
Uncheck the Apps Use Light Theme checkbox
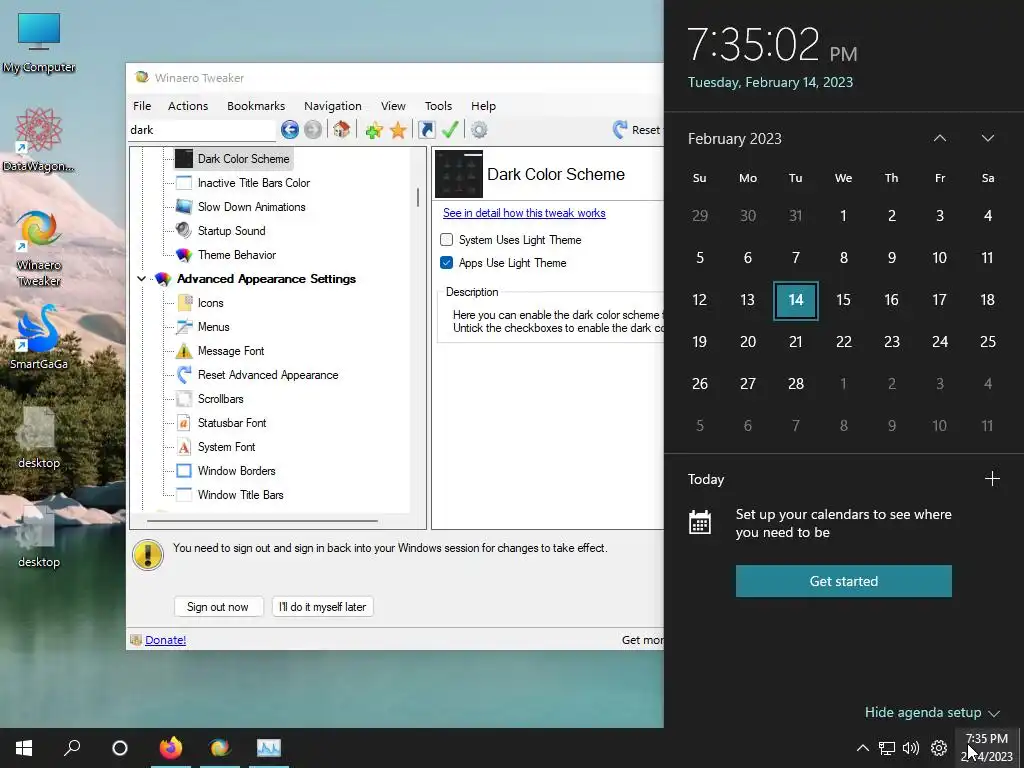(x=447, y=263)
